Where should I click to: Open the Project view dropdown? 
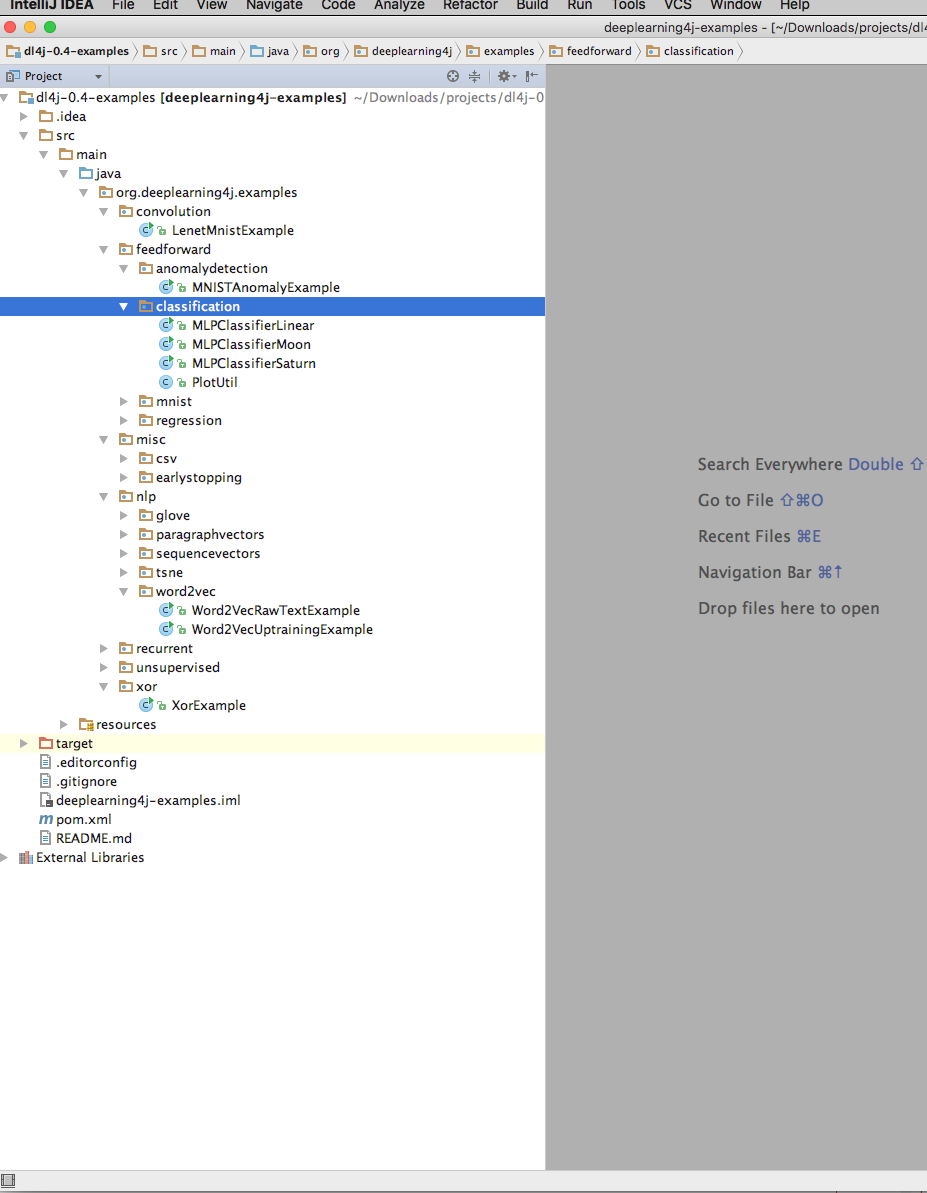[x=98, y=76]
